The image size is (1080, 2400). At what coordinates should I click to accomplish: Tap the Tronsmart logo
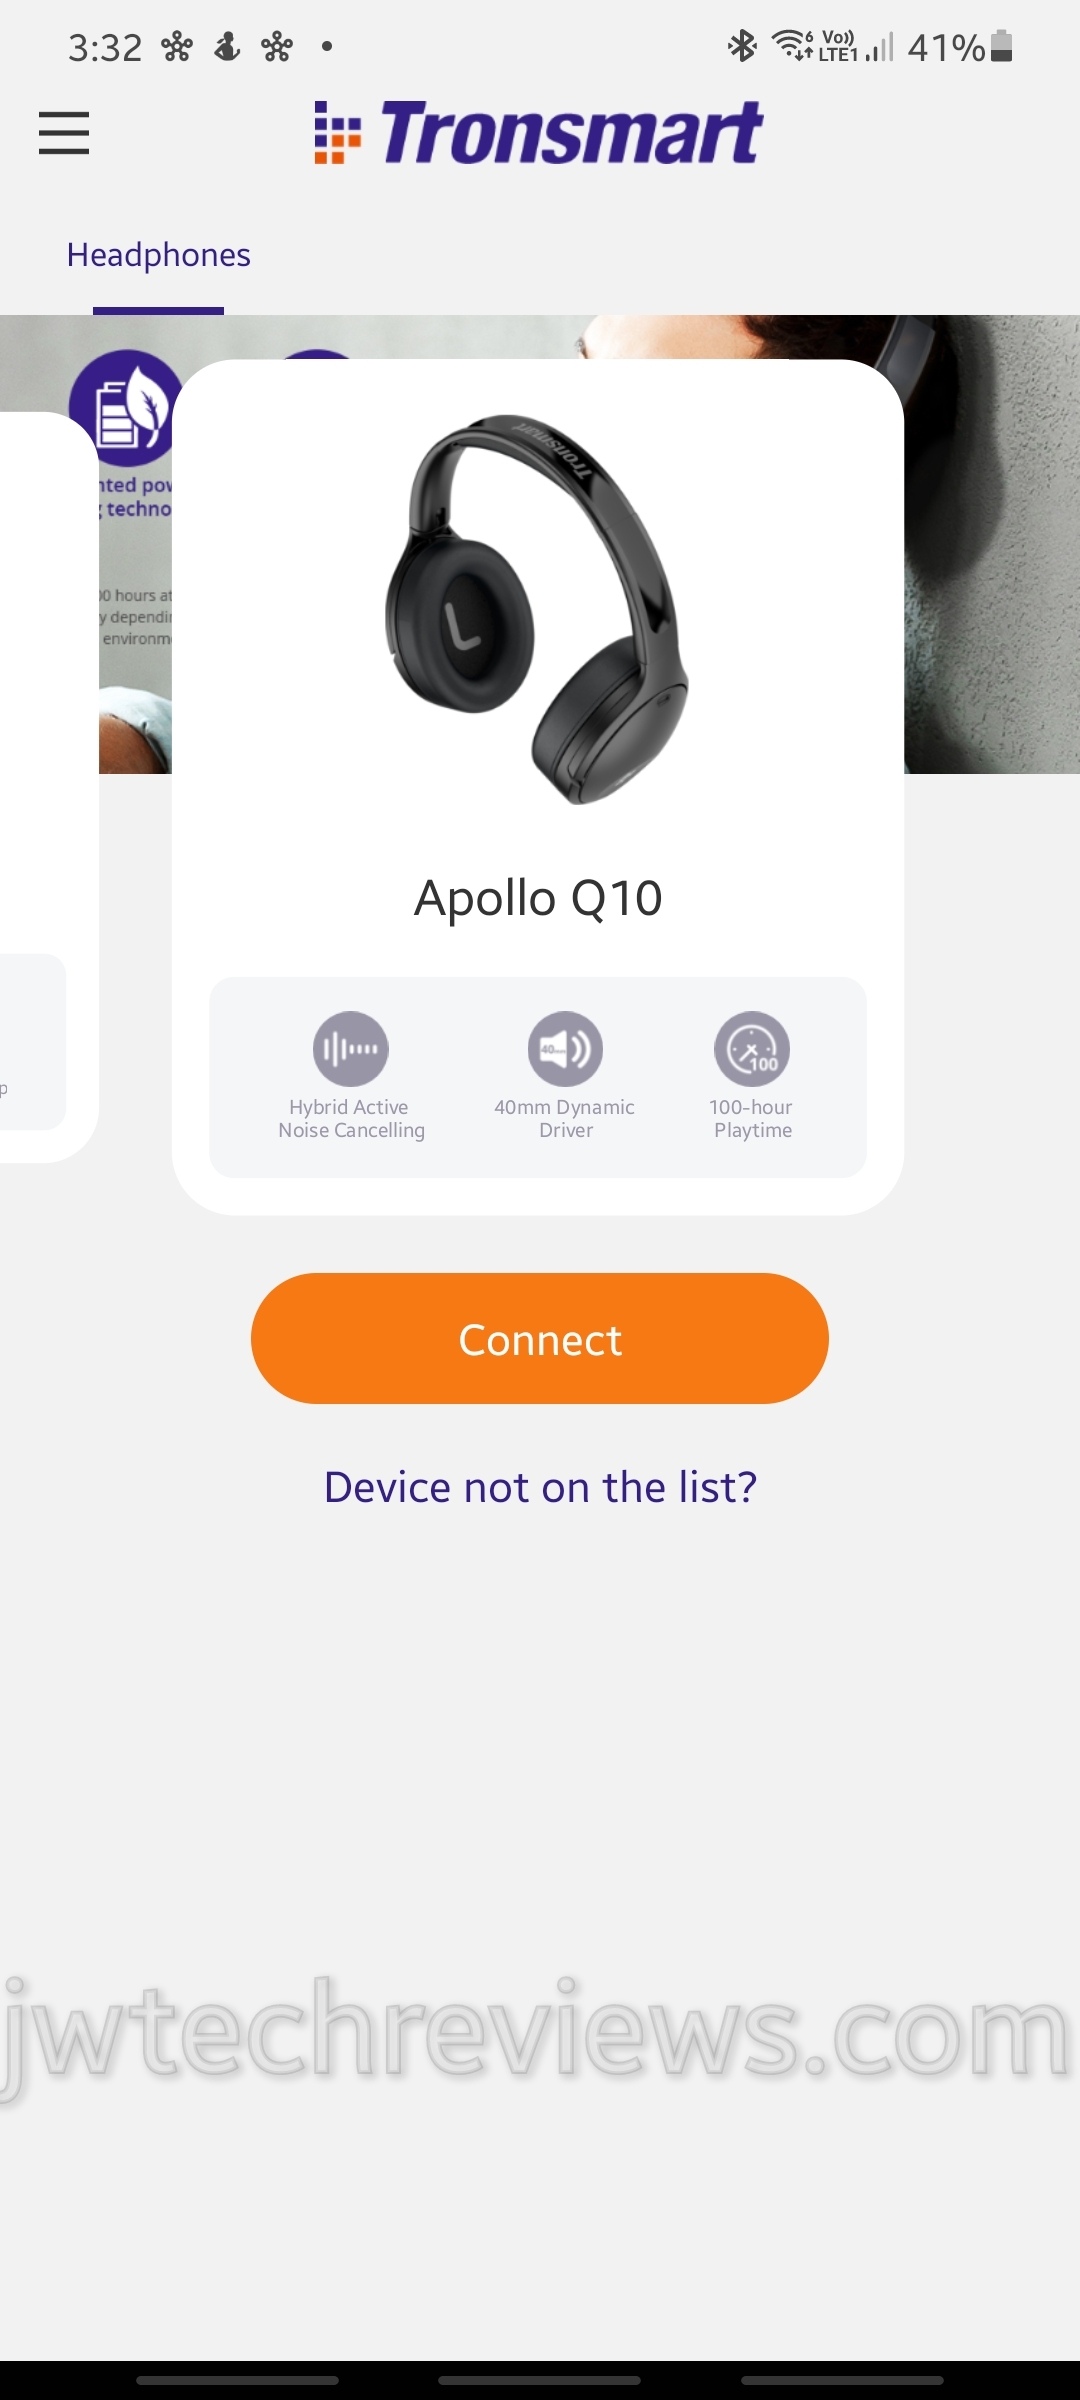click(539, 133)
